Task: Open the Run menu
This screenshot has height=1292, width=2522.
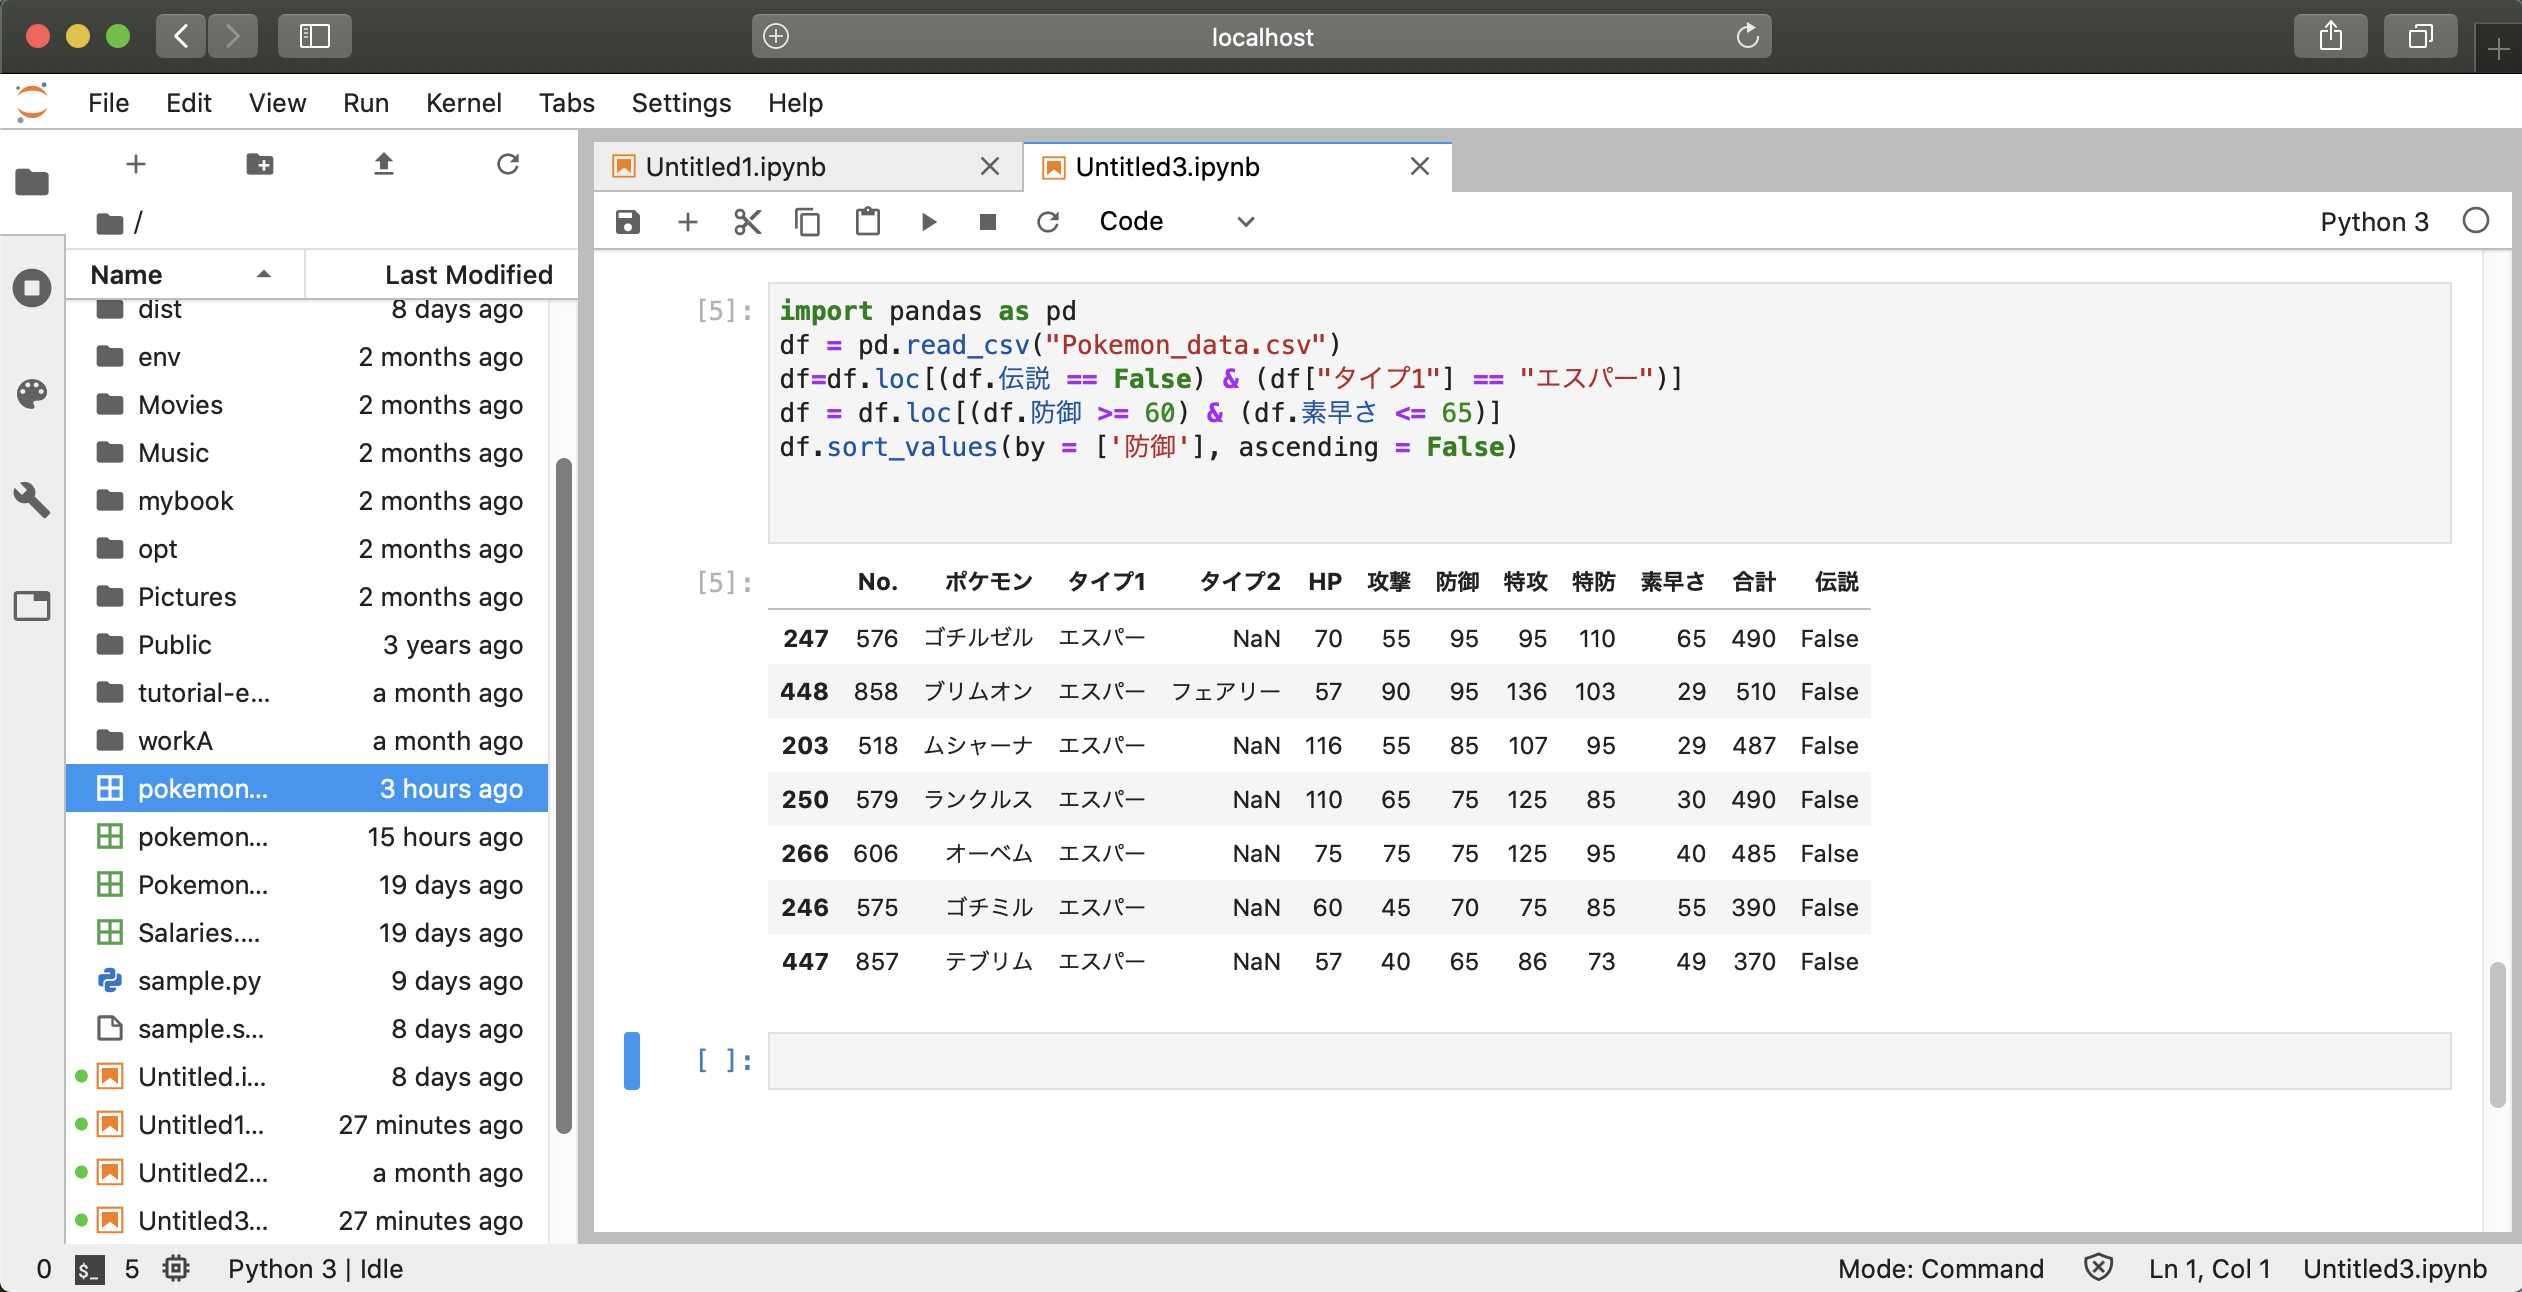Action: pos(365,103)
